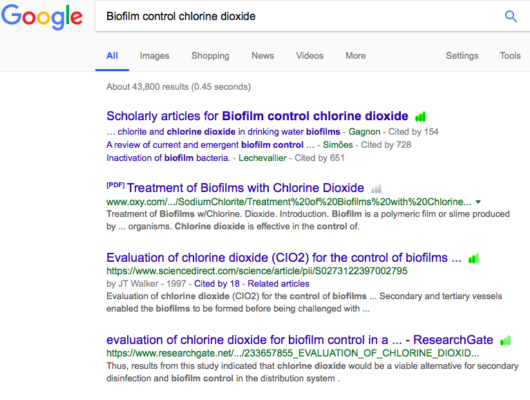Click the blue magnifier search icon
Image resolution: width=530 pixels, height=400 pixels.
click(x=510, y=16)
